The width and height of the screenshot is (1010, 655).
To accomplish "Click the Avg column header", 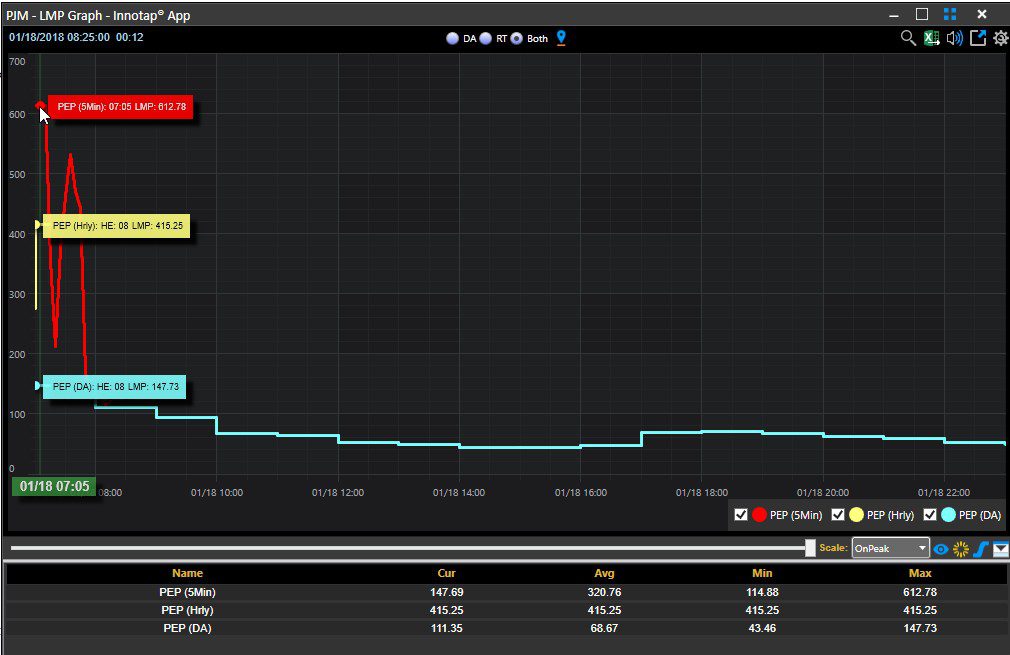I will [x=604, y=573].
